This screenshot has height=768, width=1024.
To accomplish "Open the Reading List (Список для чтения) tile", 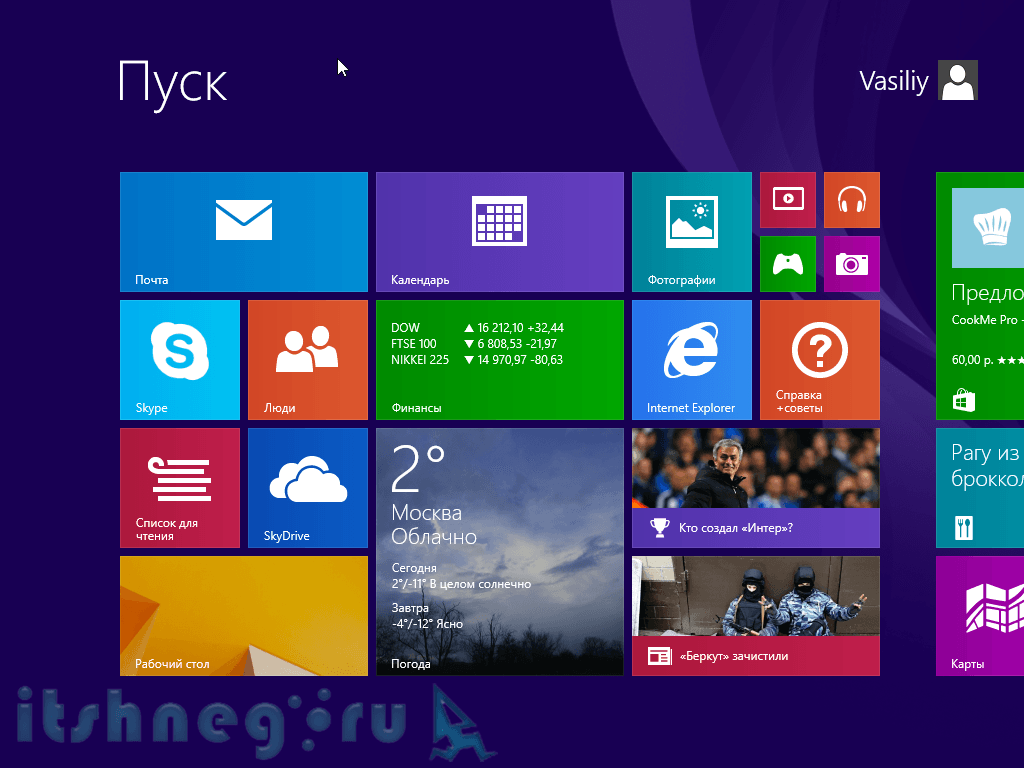I will (180, 487).
